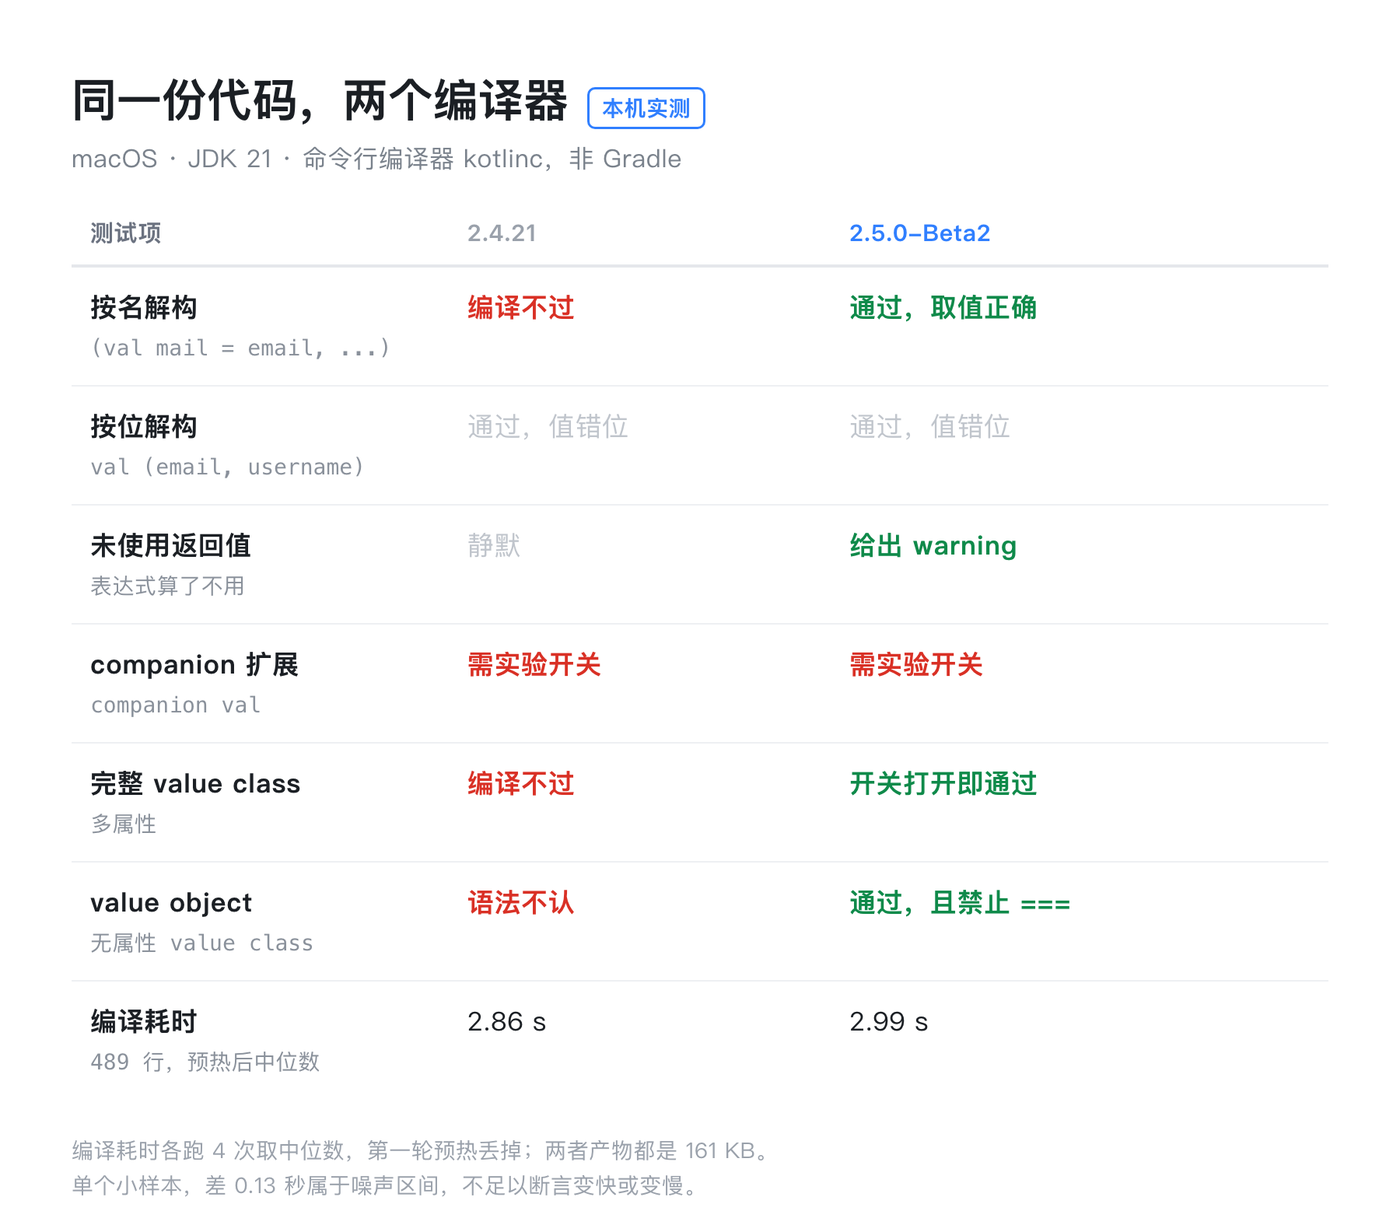This screenshot has height=1225, width=1400.
Task: Click the 编译耗时 row label
Action: click(x=144, y=1022)
